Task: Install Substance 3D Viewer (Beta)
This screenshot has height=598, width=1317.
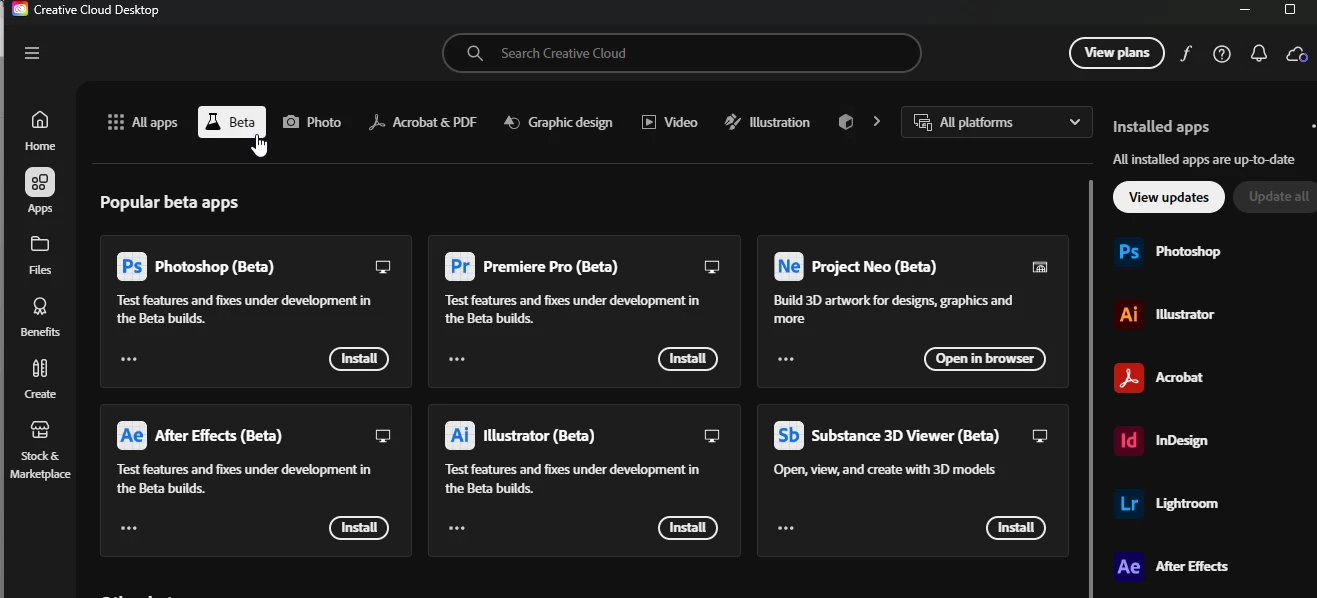Action: pos(1016,528)
